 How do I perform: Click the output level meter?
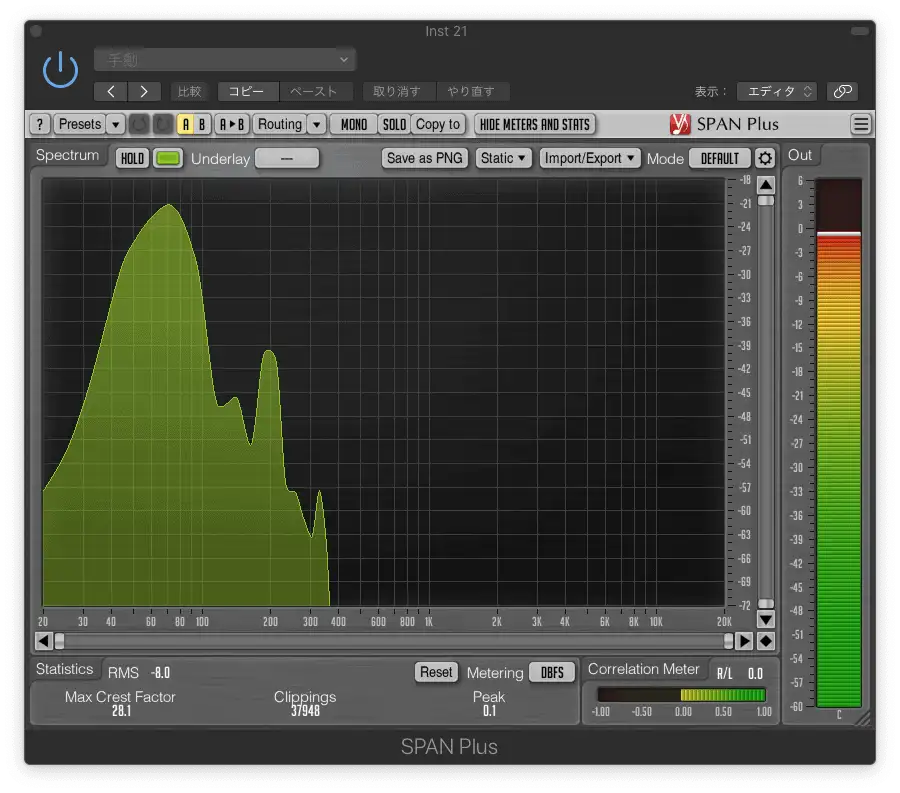click(x=839, y=442)
